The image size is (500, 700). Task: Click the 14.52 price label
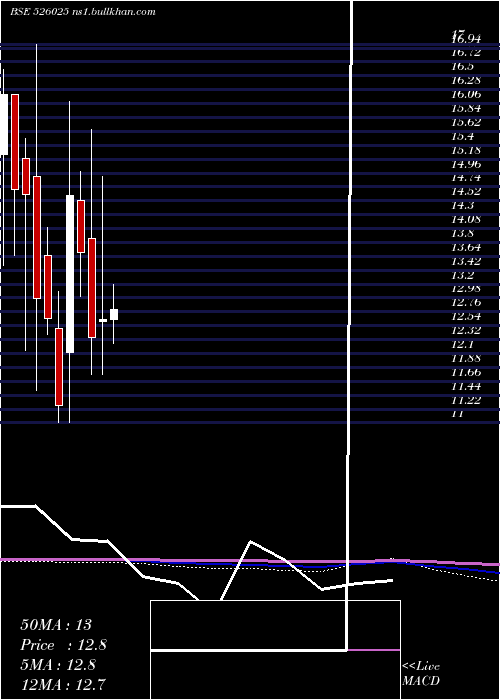coord(466,191)
